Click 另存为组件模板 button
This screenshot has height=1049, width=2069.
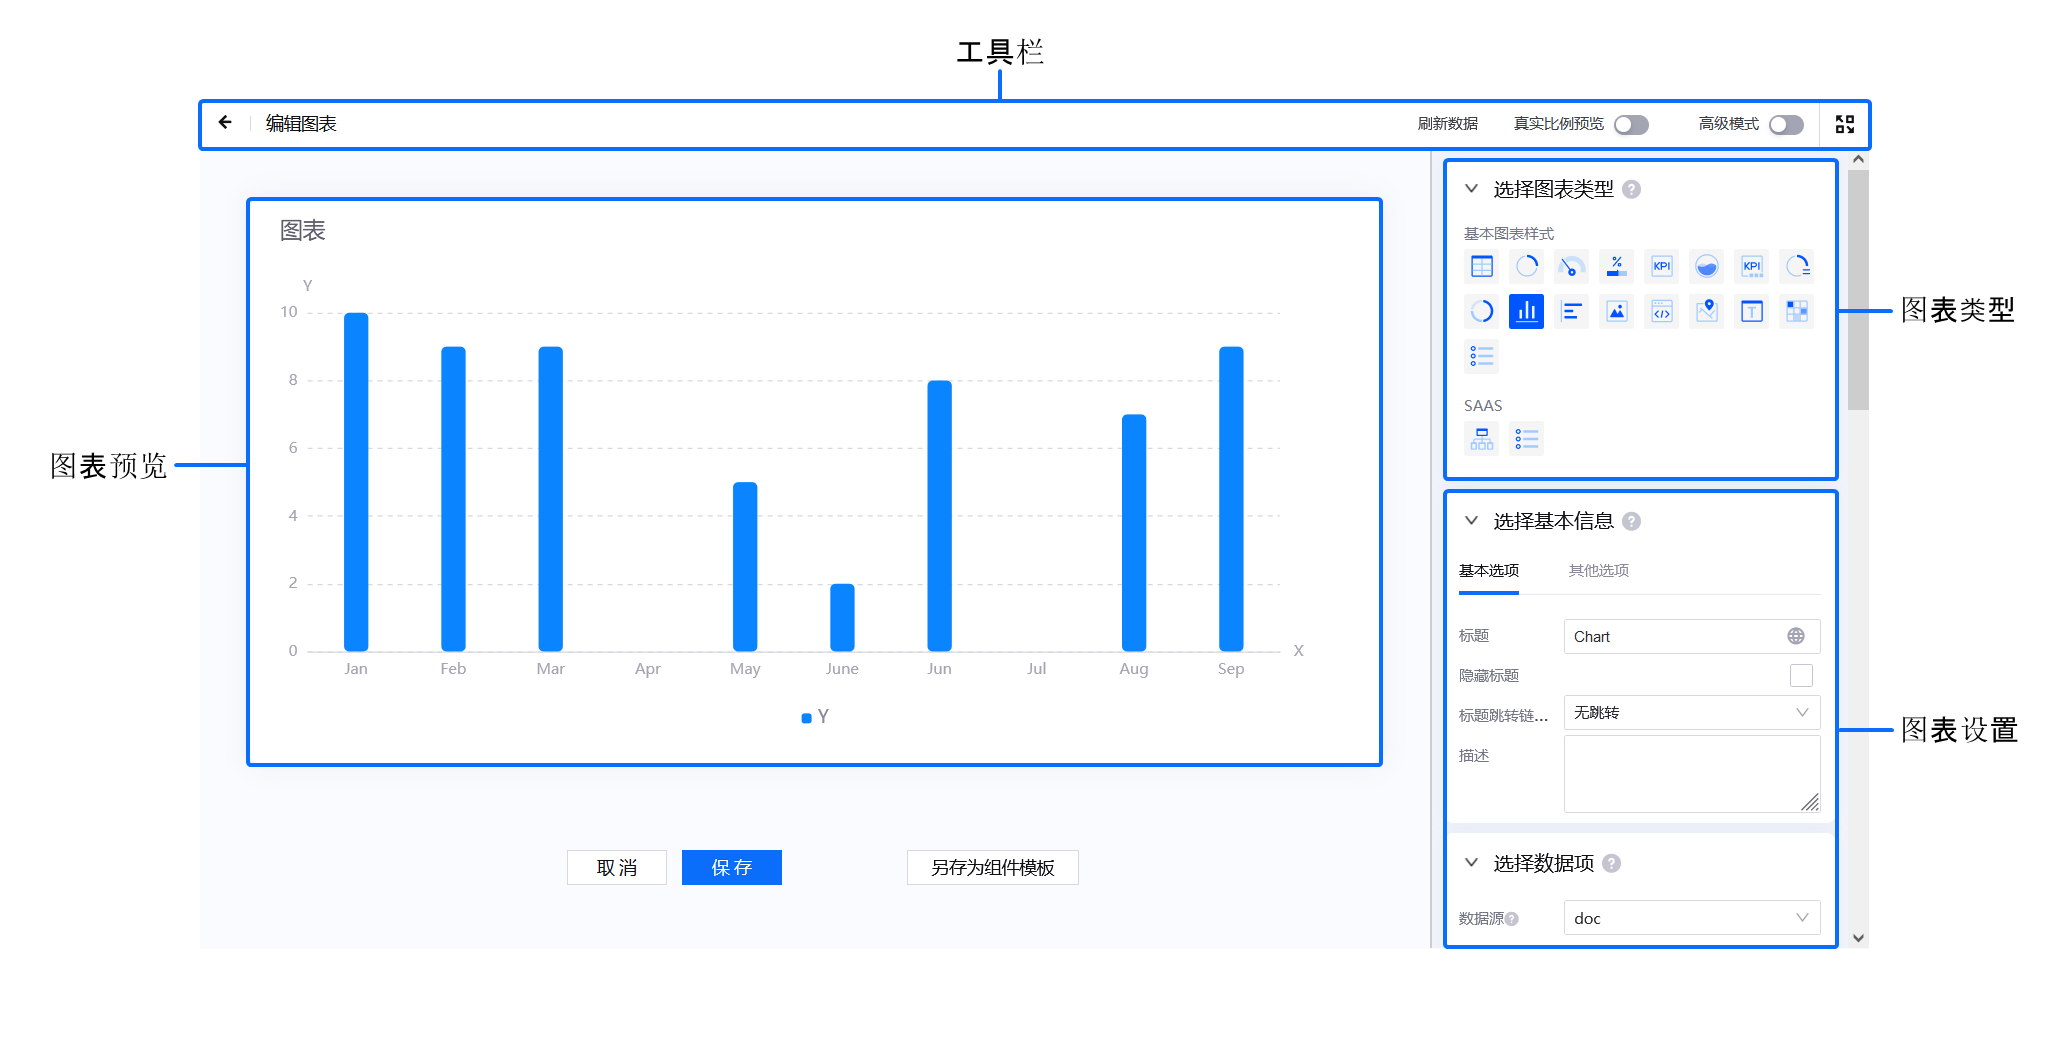point(993,867)
